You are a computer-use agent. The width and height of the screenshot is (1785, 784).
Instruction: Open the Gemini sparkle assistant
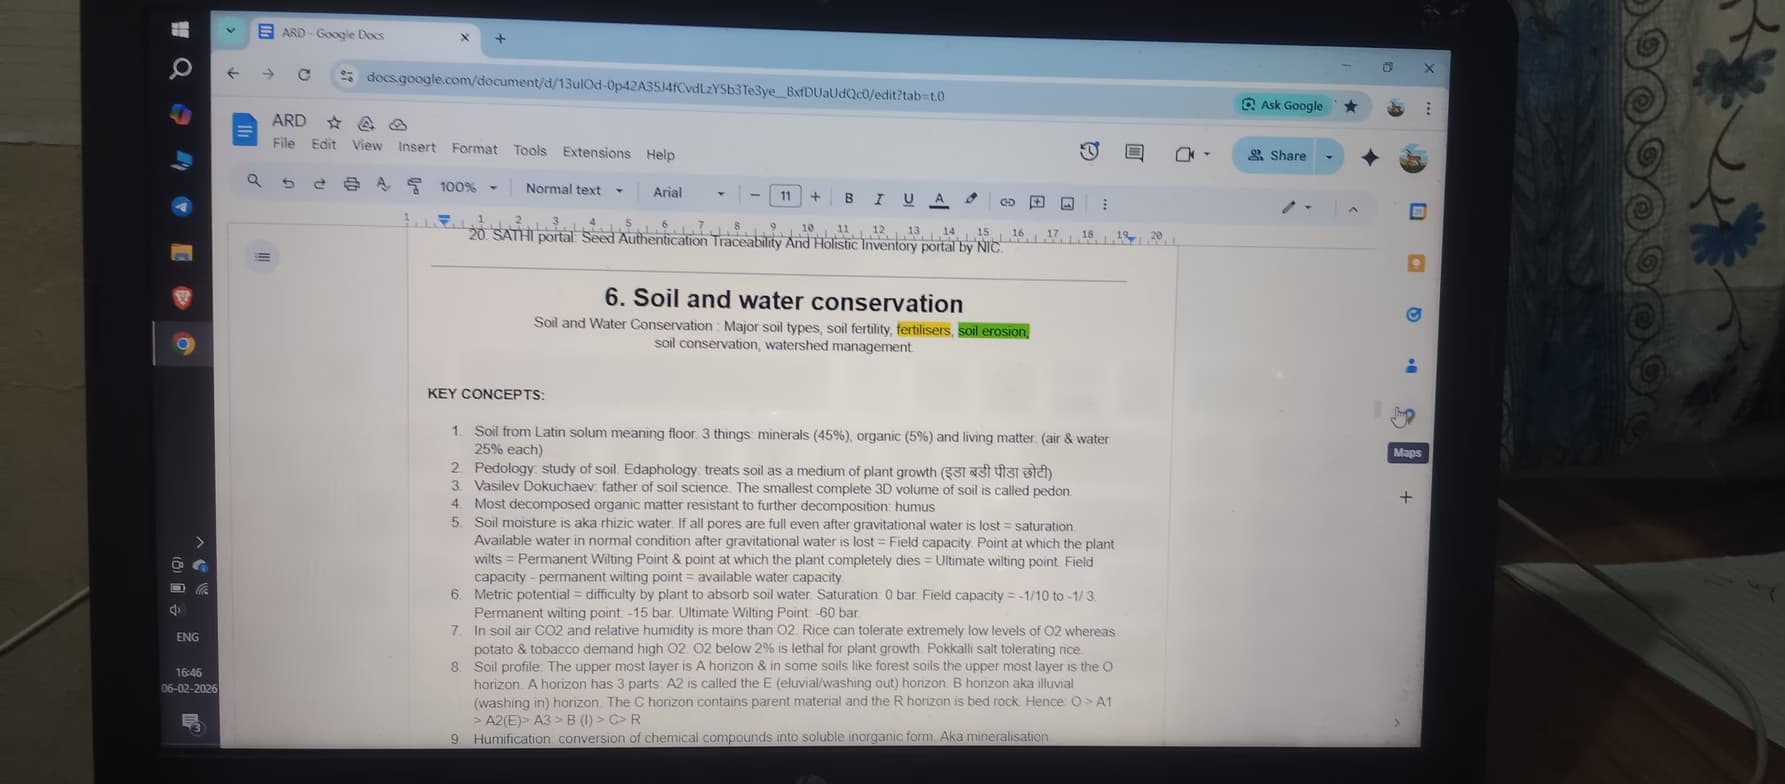pyautogui.click(x=1370, y=157)
